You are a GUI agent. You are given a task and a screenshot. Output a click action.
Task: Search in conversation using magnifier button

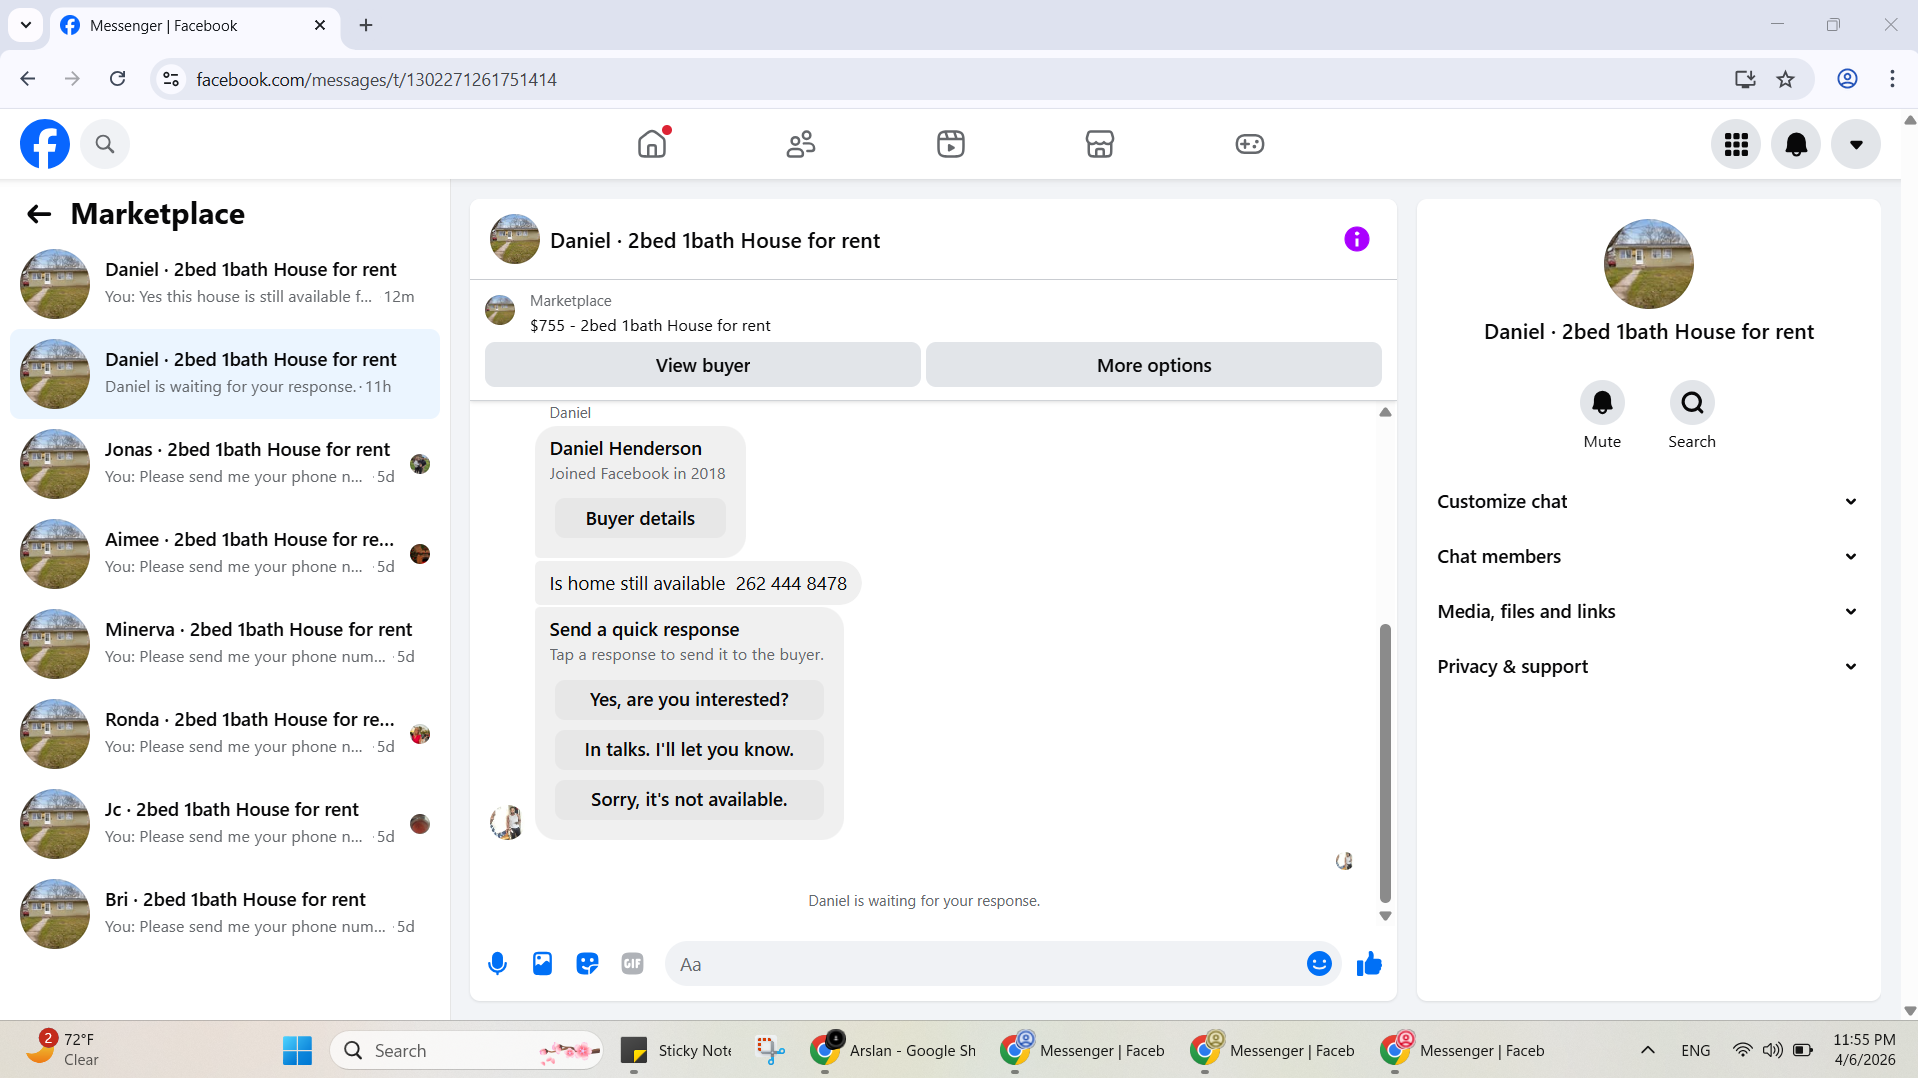pos(1692,403)
